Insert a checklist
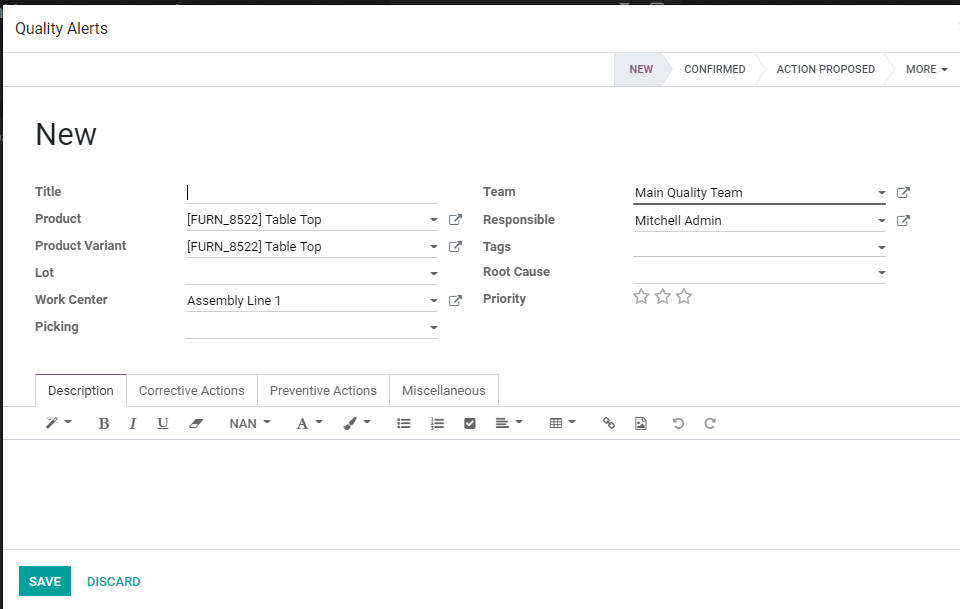Viewport: 960px width, 609px height. [x=470, y=423]
